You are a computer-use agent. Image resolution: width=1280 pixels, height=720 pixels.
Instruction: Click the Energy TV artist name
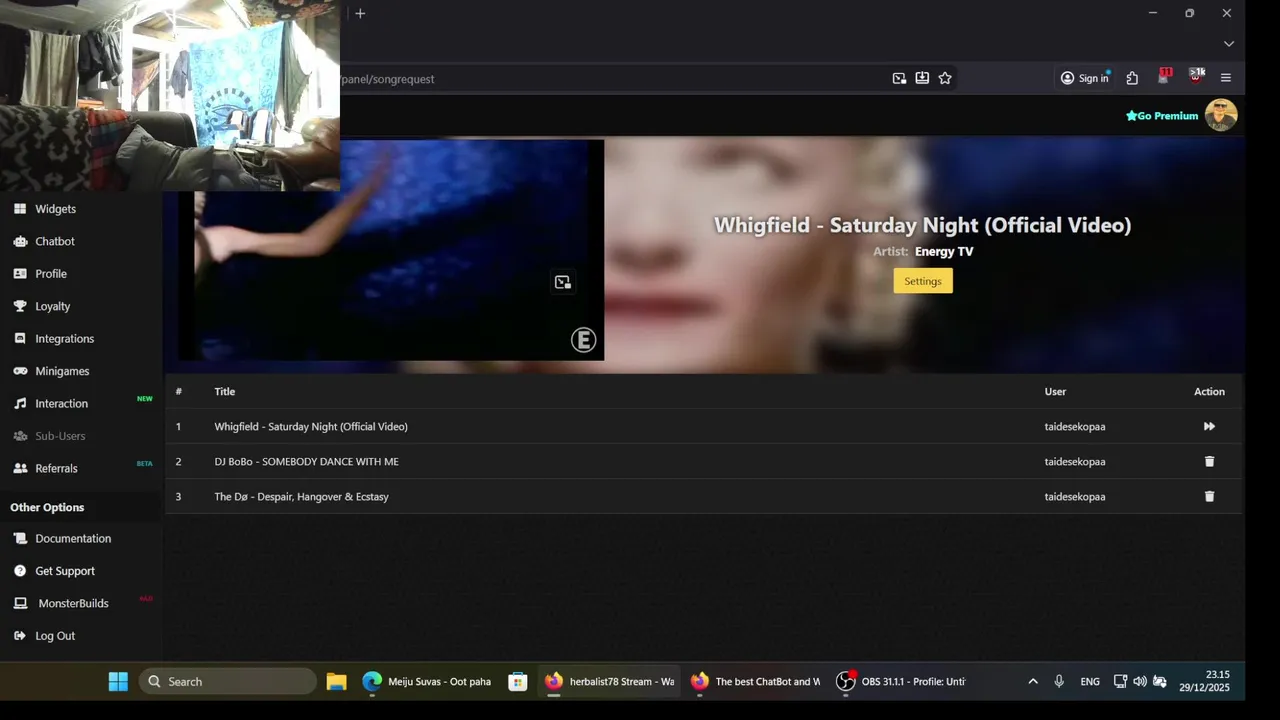944,252
